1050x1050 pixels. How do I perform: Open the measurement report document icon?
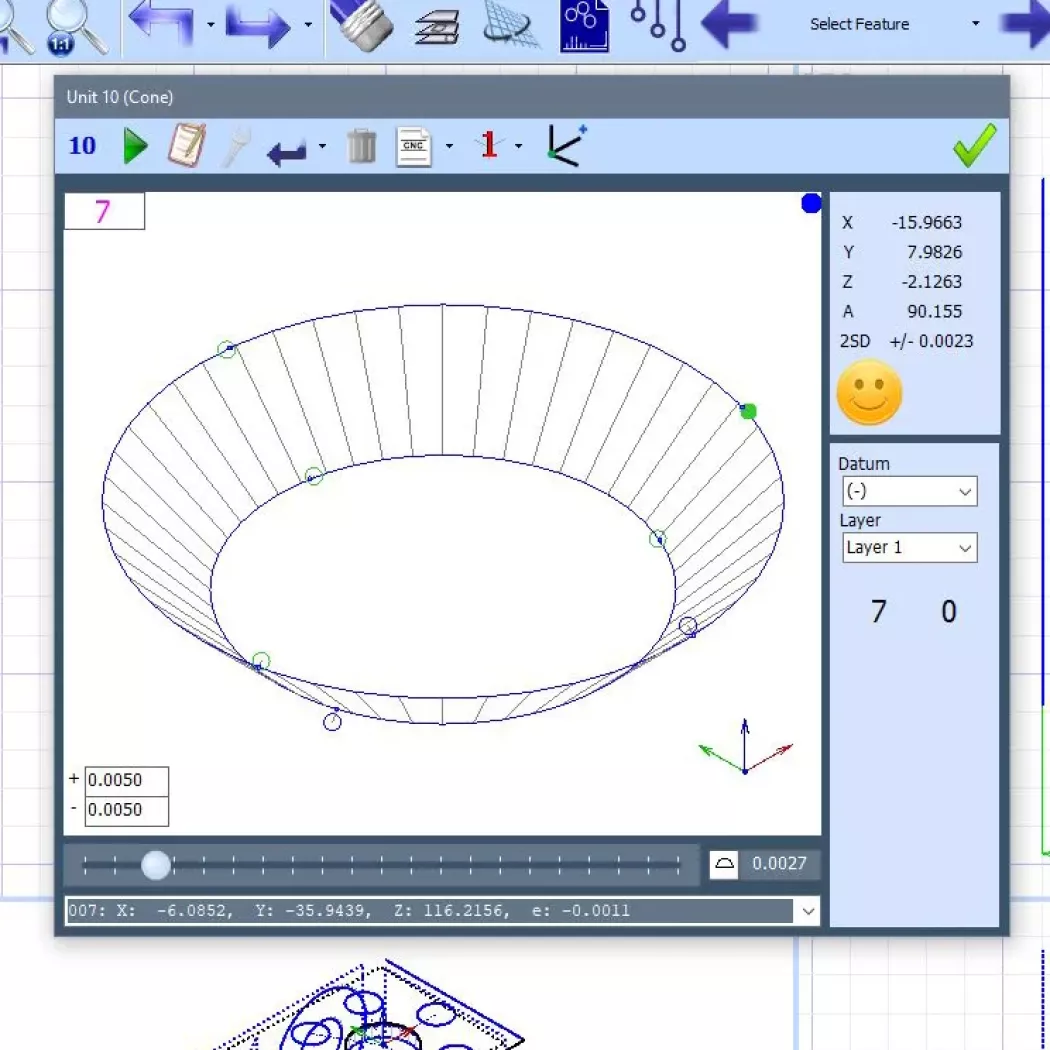coord(584,27)
